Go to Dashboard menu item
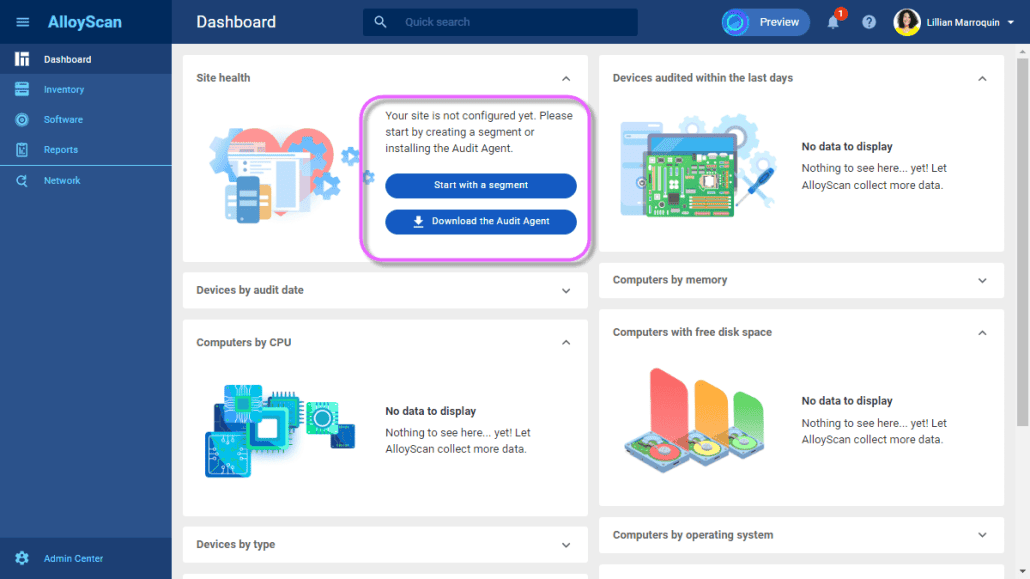This screenshot has width=1030, height=579. (86, 59)
